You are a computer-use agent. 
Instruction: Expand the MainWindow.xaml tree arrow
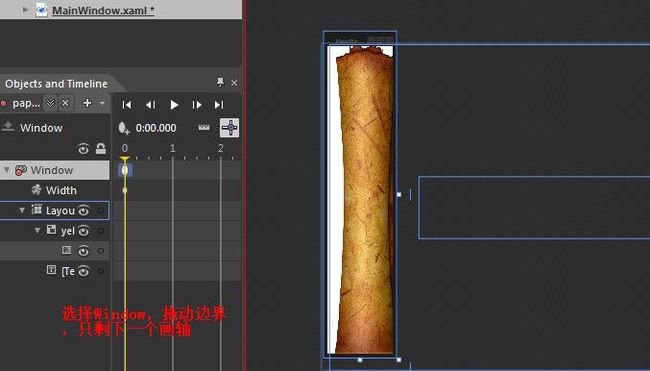pyautogui.click(x=25, y=9)
